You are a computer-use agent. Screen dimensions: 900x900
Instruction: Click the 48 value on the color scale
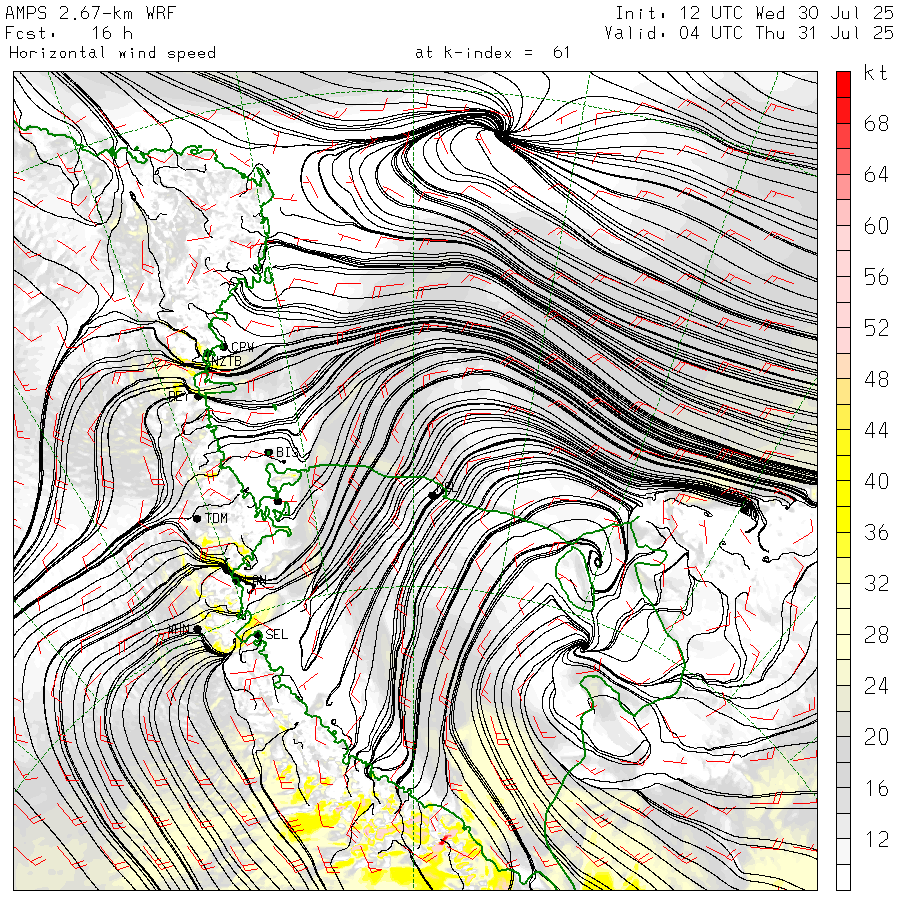876,379
